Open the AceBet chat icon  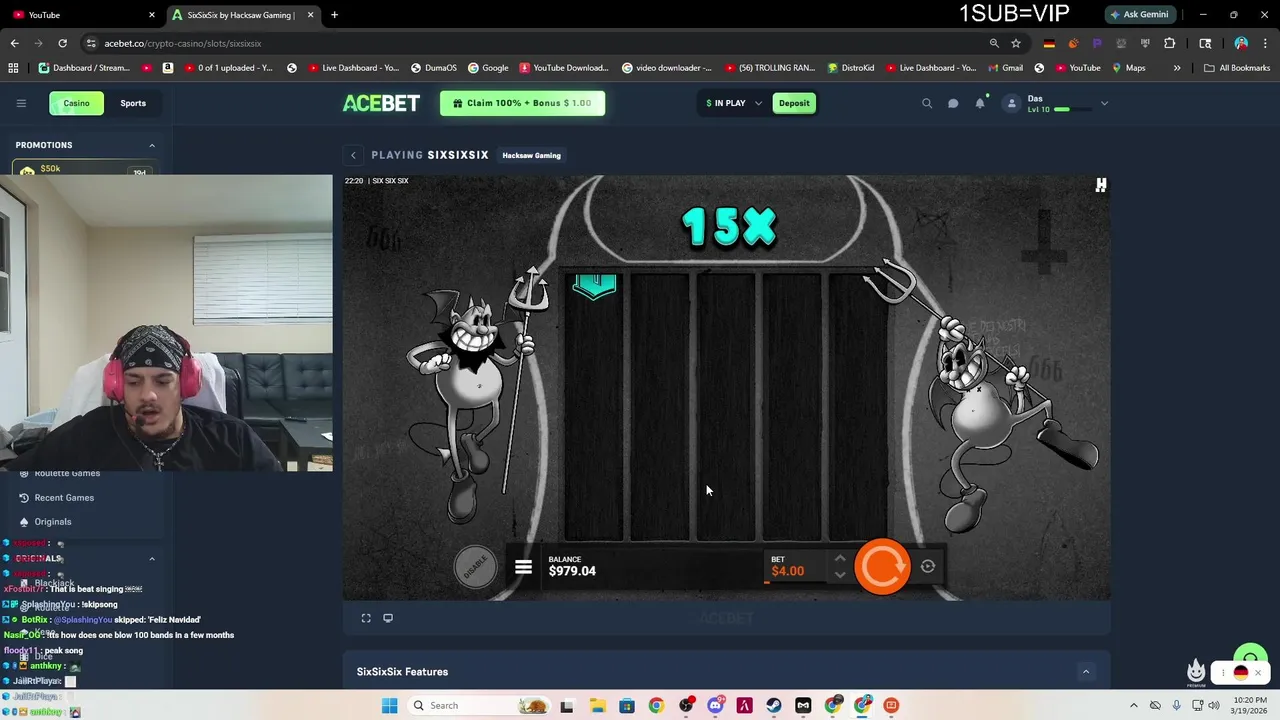click(x=953, y=103)
